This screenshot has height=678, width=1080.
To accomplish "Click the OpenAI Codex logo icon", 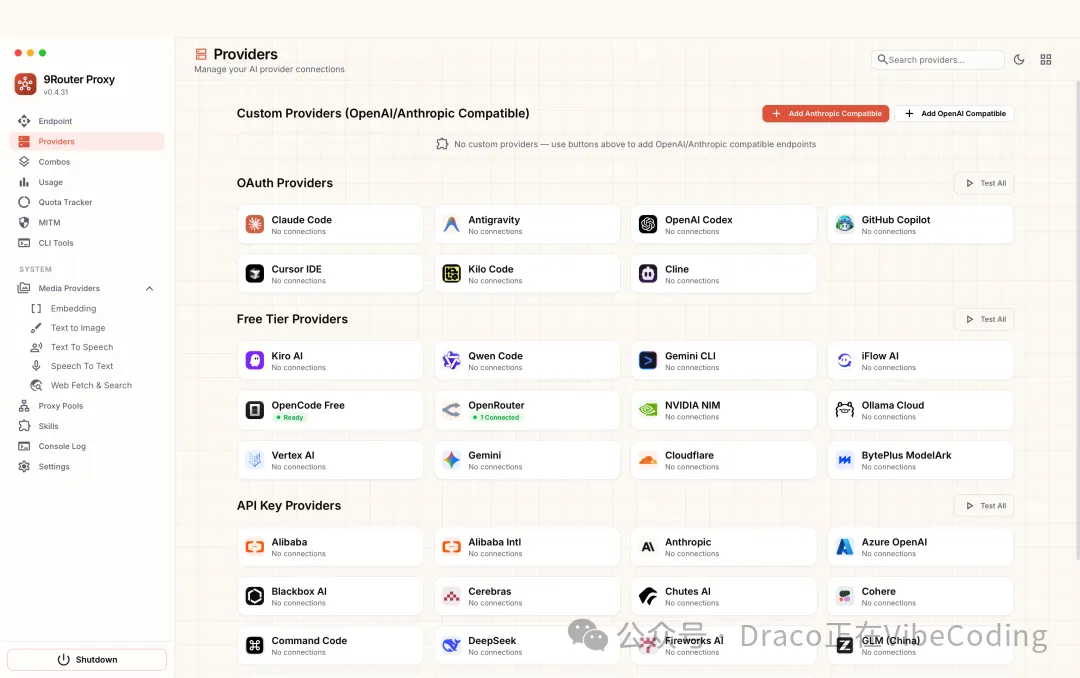I will click(648, 224).
